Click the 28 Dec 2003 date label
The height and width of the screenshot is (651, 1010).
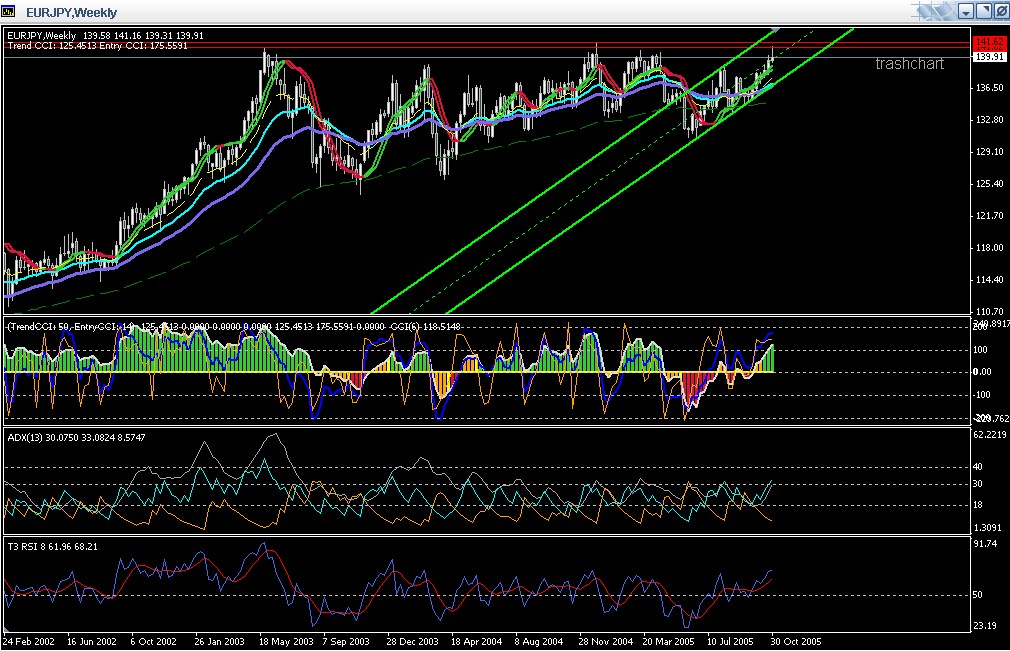[412, 642]
